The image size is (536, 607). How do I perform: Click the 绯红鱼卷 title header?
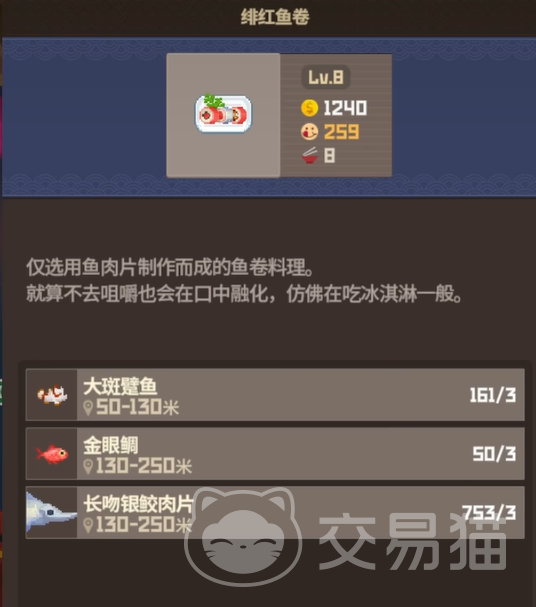click(275, 17)
